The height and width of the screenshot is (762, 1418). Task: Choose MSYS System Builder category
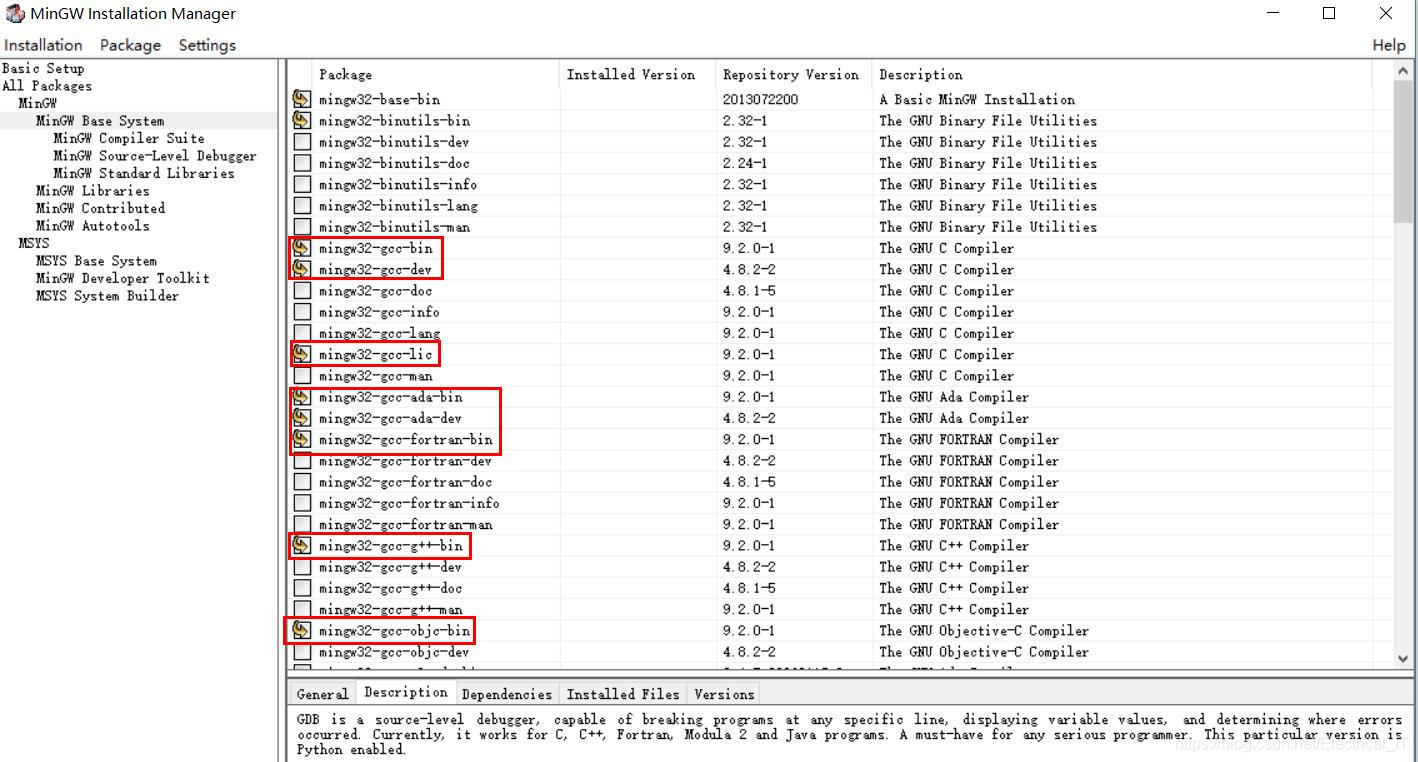[107, 295]
